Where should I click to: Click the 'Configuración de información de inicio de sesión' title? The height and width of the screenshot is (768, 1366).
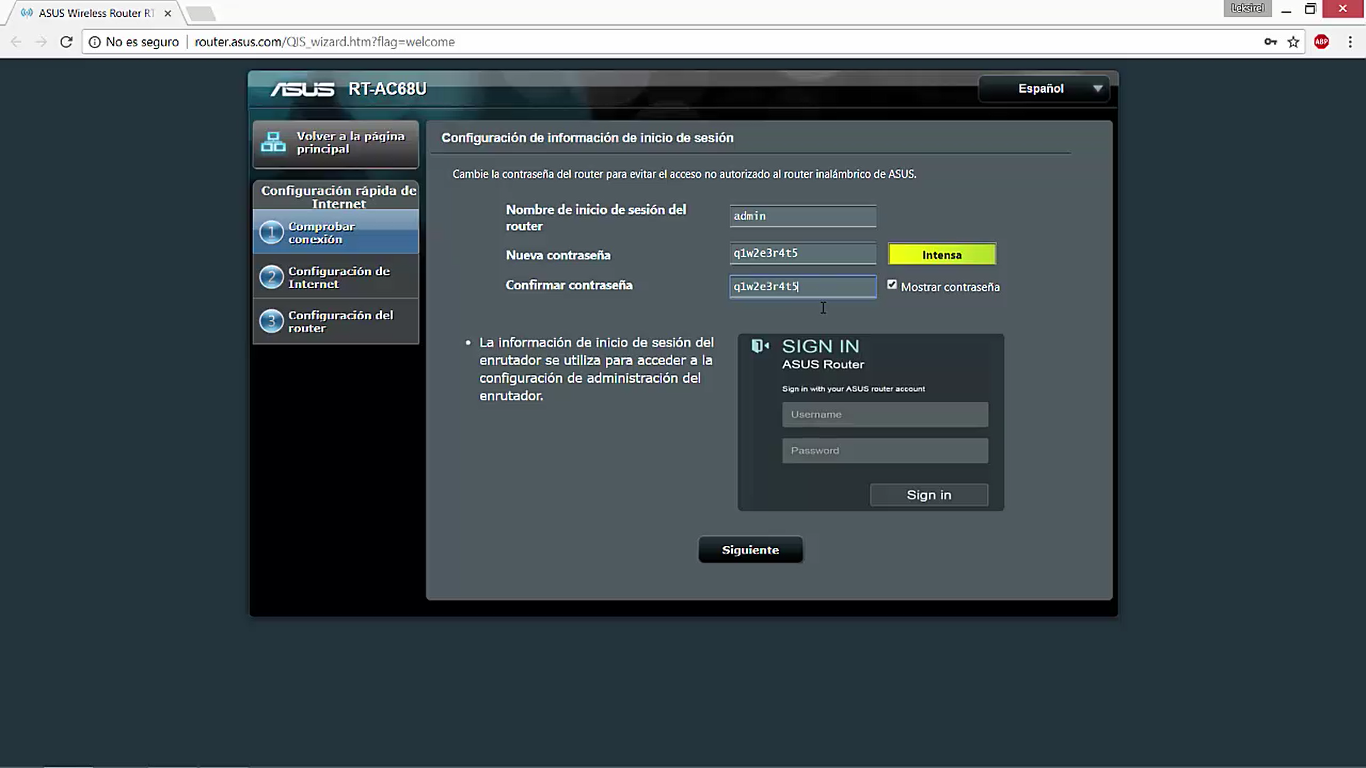(588, 138)
